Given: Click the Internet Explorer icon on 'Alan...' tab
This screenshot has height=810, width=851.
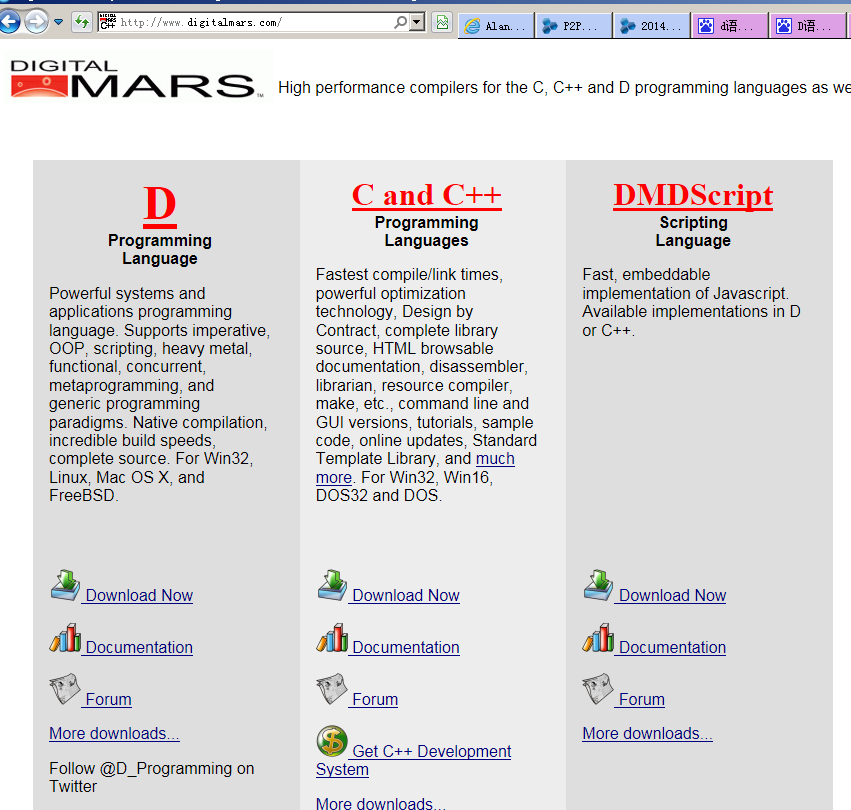Looking at the screenshot, I should 472,26.
